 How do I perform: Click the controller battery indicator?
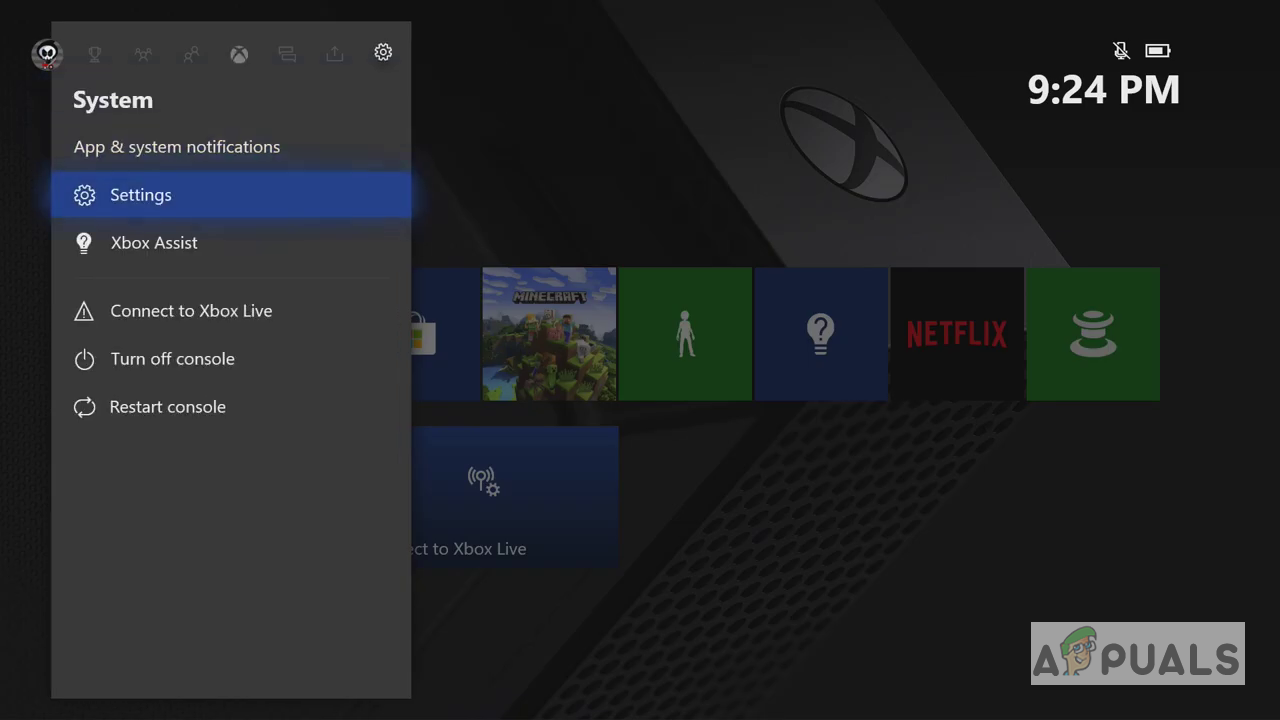(1157, 50)
